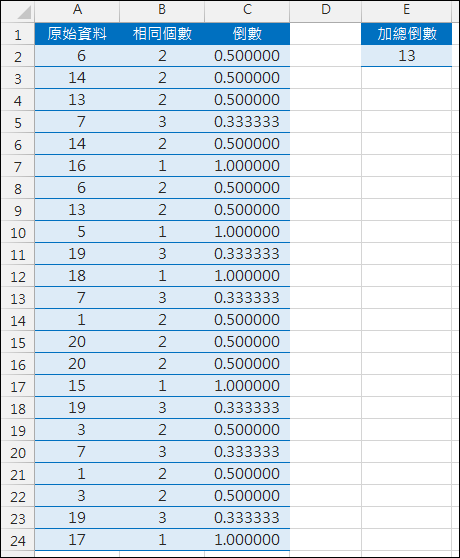The image size is (460, 558).
Task: Click cell C15 showing 0.500000
Action: click(x=247, y=342)
